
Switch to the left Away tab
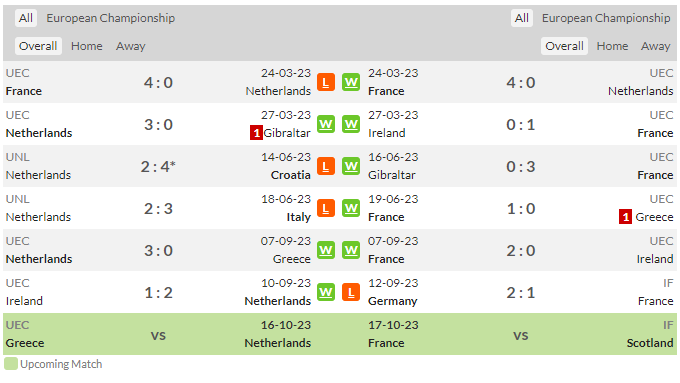click(x=131, y=46)
